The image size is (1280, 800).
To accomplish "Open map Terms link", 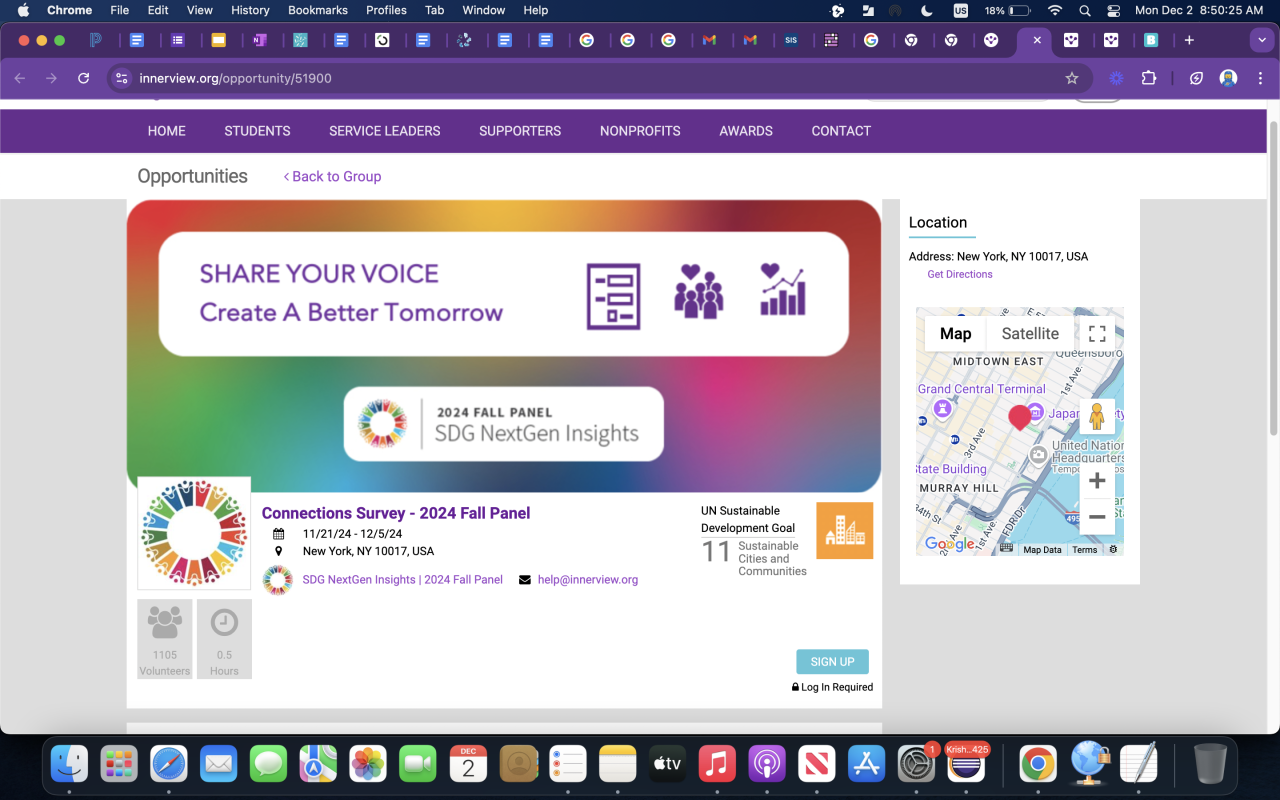I will click(x=1085, y=550).
